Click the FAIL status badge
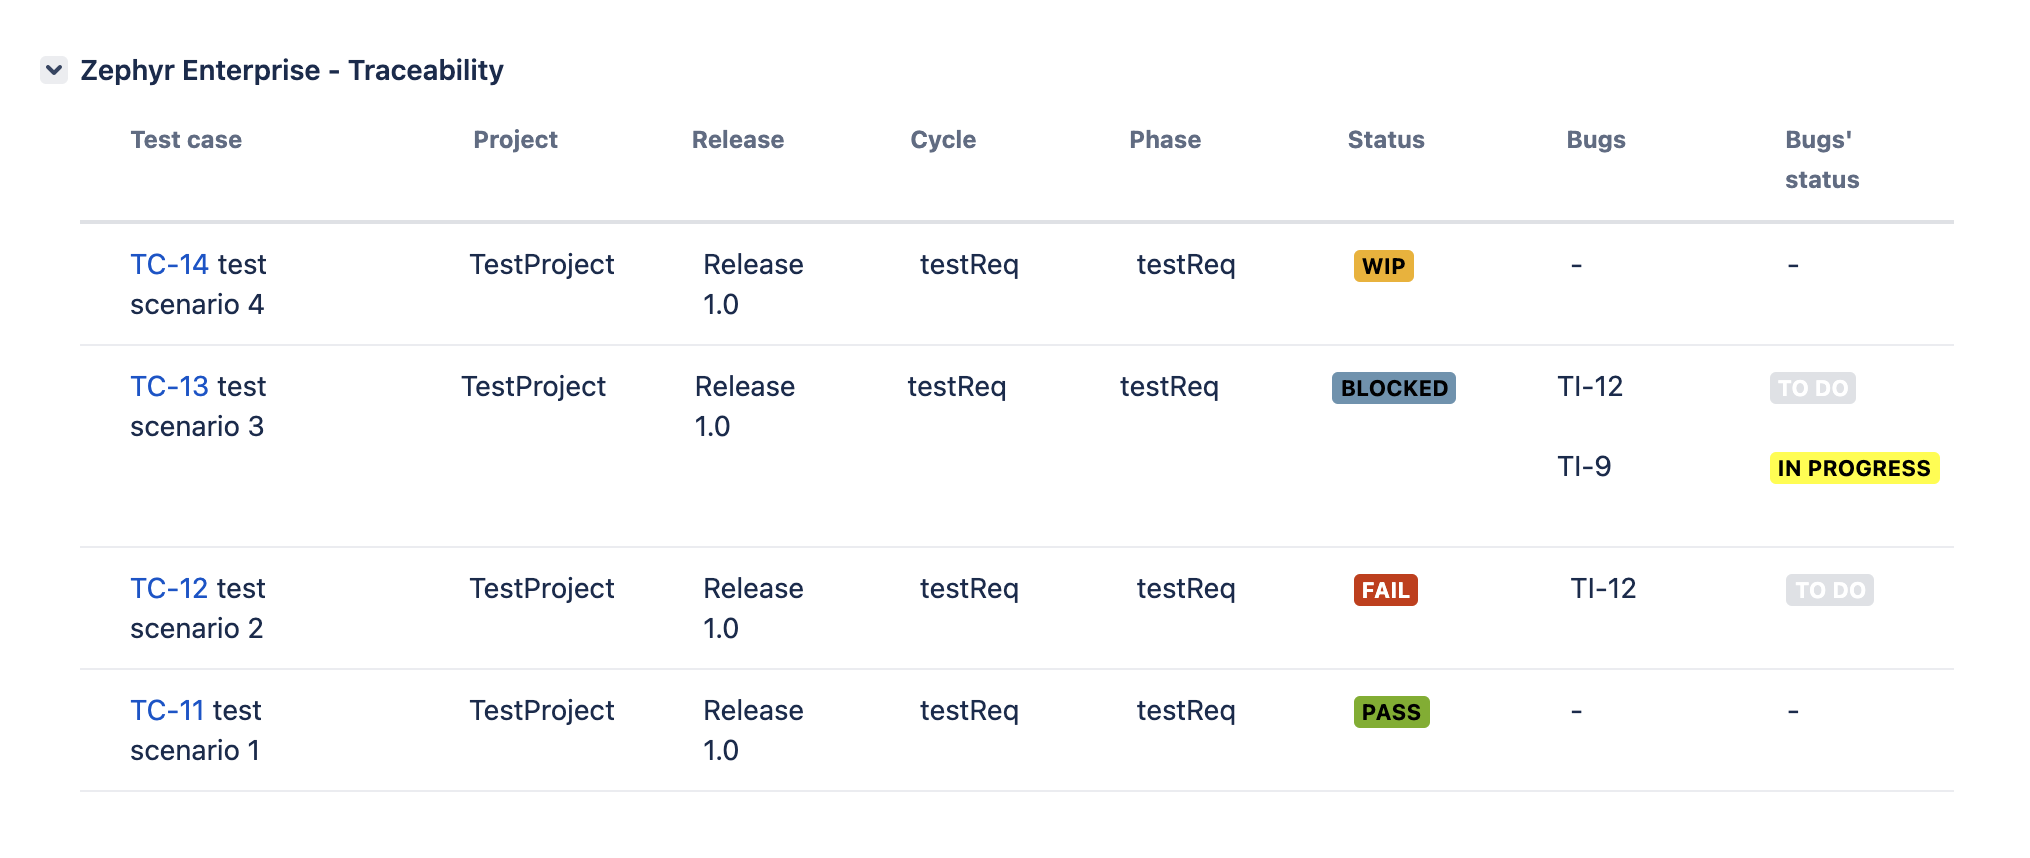The width and height of the screenshot is (2030, 858). pos(1385,590)
